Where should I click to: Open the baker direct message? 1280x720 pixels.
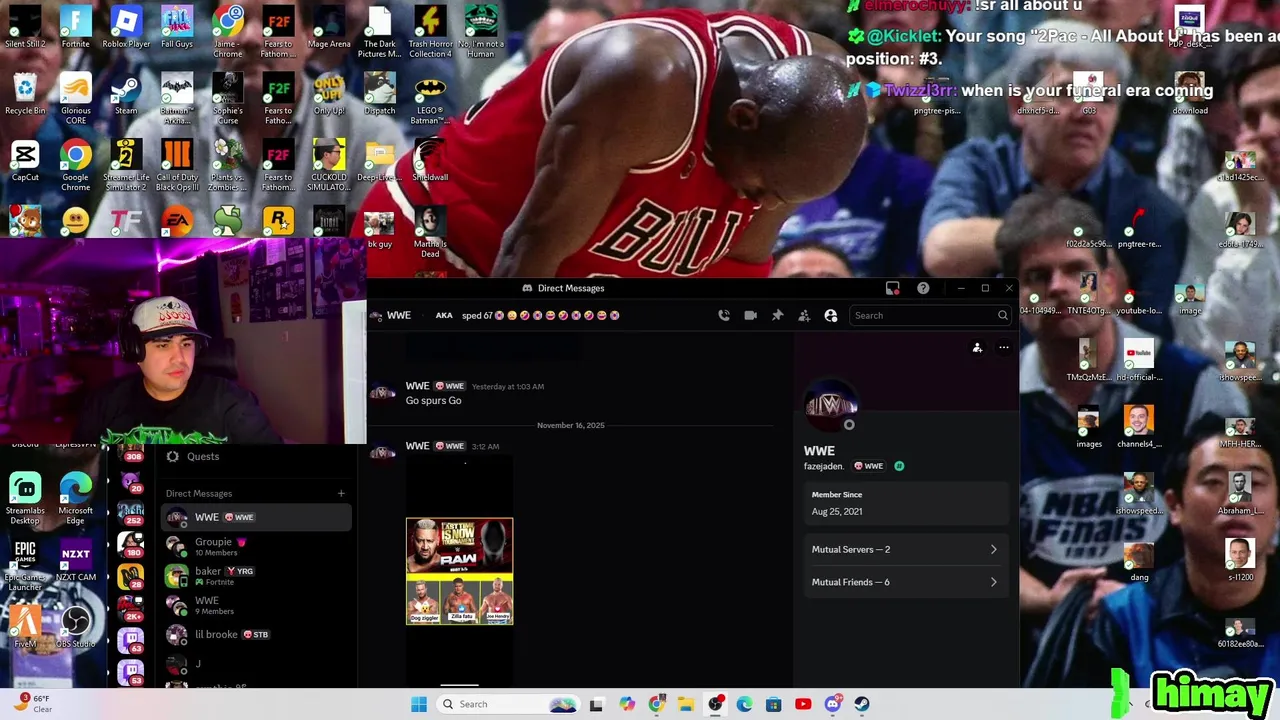256,576
